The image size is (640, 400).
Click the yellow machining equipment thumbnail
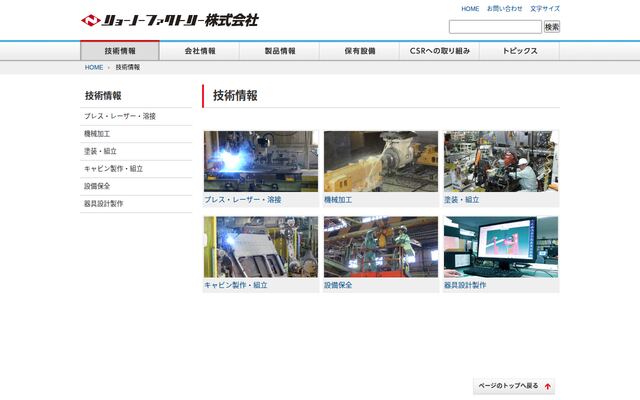click(x=381, y=161)
